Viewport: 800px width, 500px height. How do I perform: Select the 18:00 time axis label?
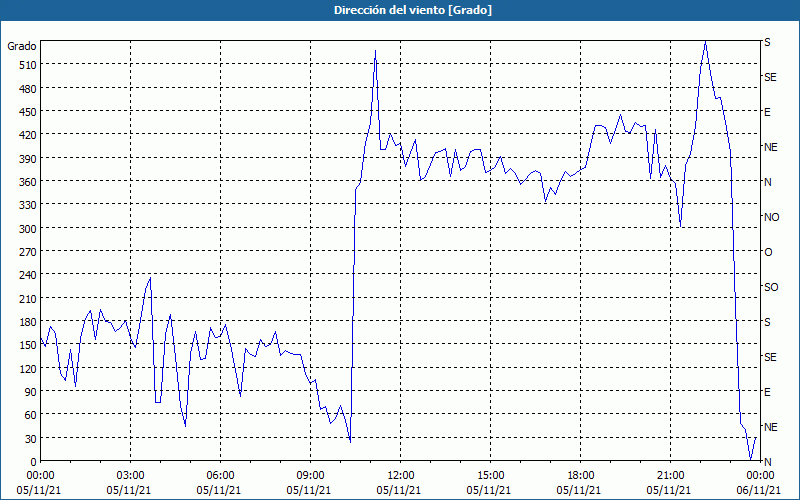pos(581,476)
